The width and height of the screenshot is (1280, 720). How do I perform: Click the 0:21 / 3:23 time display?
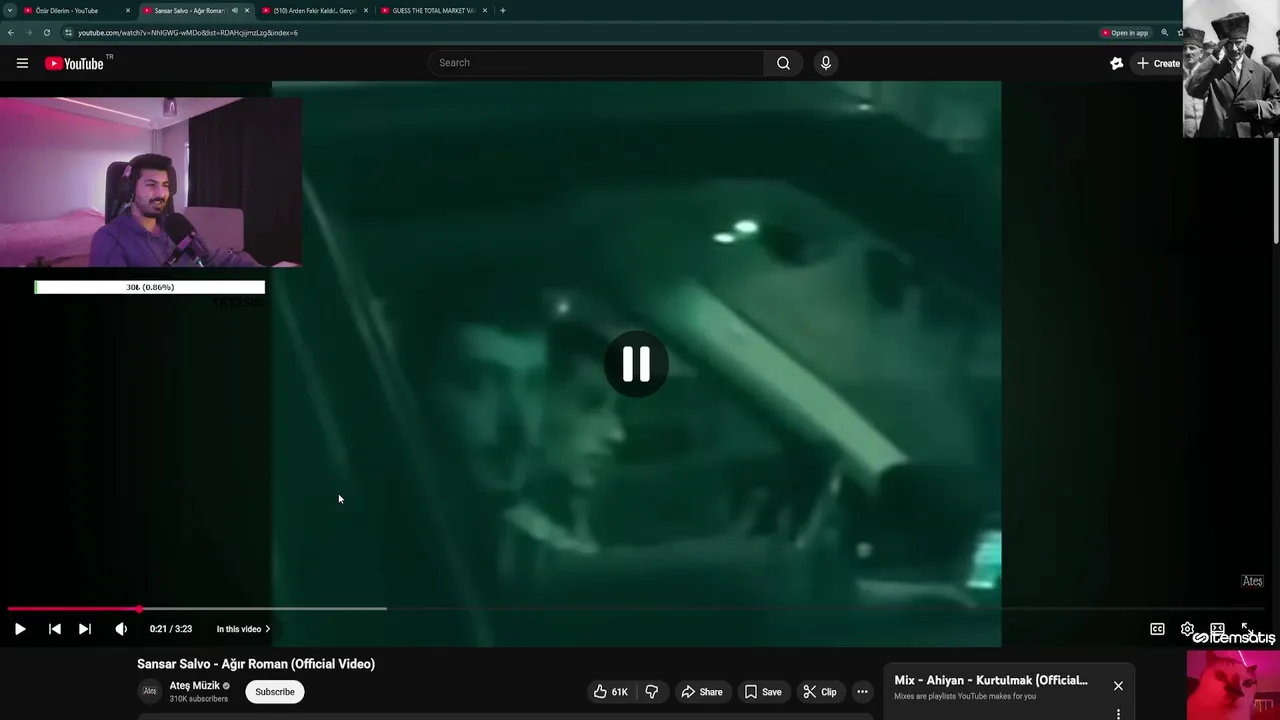pyautogui.click(x=171, y=629)
